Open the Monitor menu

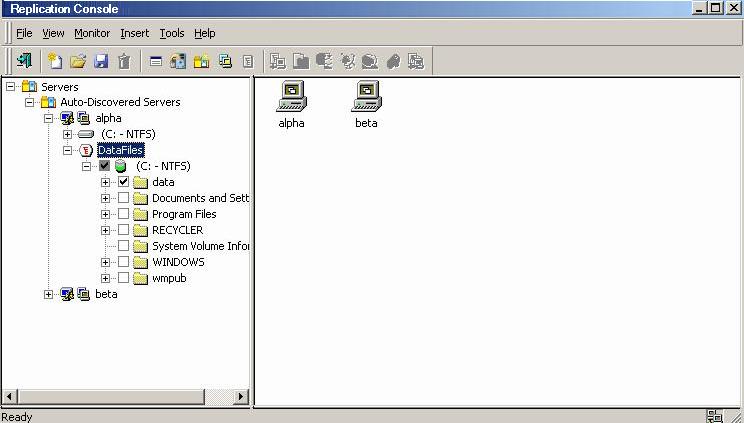(x=92, y=33)
